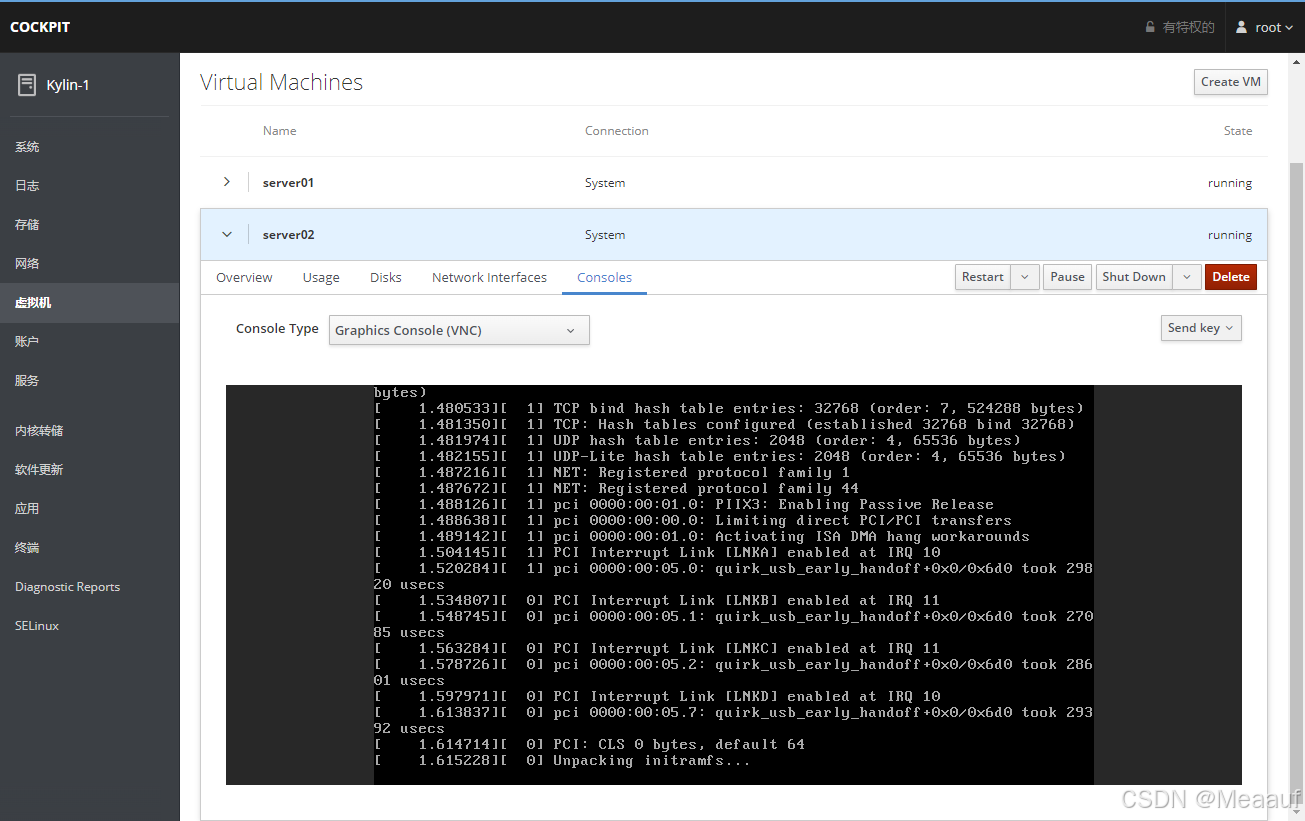Switch to the Usage tab
This screenshot has height=821, width=1305.
[x=321, y=277]
